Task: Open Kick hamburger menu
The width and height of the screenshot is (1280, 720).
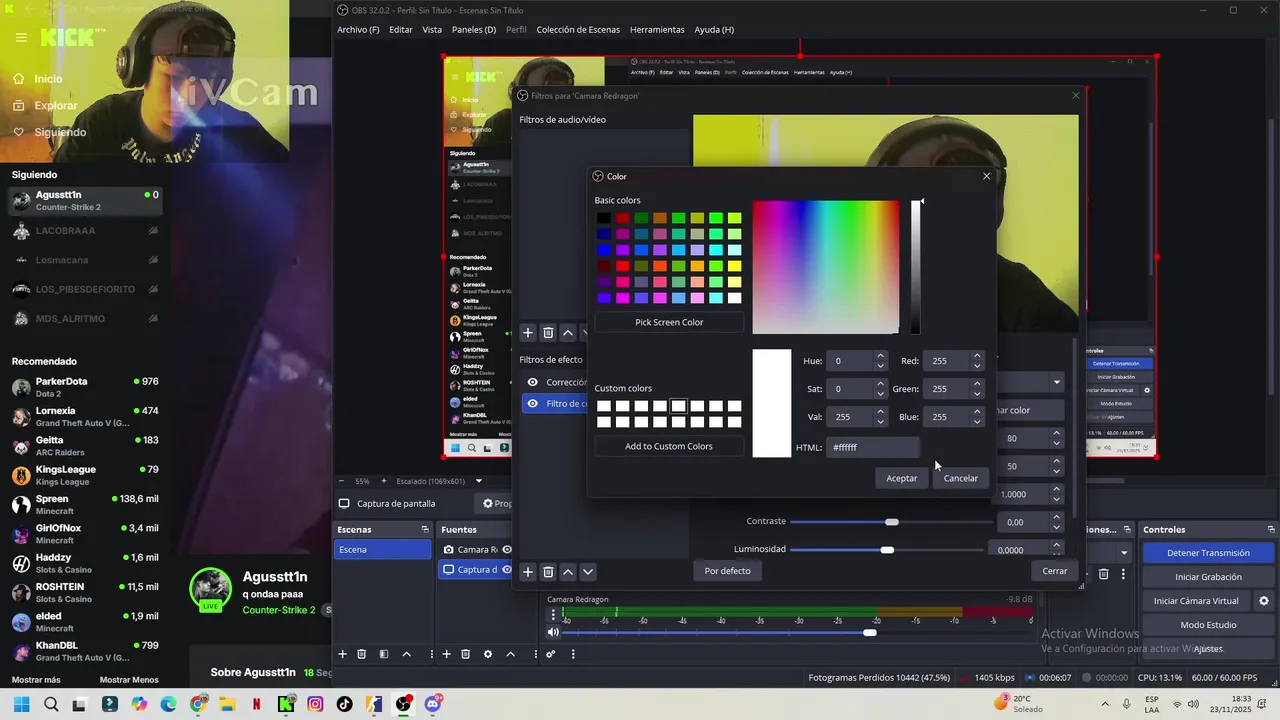Action: [x=21, y=38]
